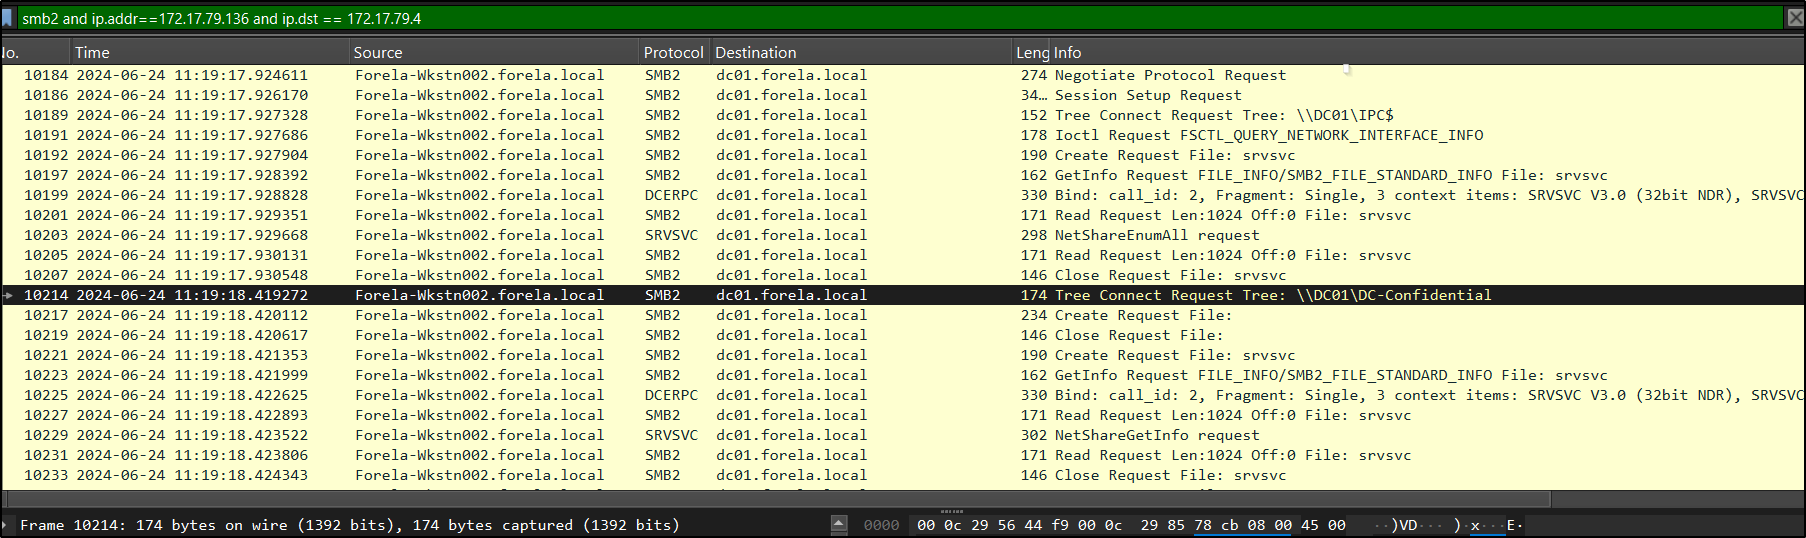This screenshot has height=538, width=1806.
Task: Select the Tree Connect DC-Confidential packet row
Action: 1272,295
